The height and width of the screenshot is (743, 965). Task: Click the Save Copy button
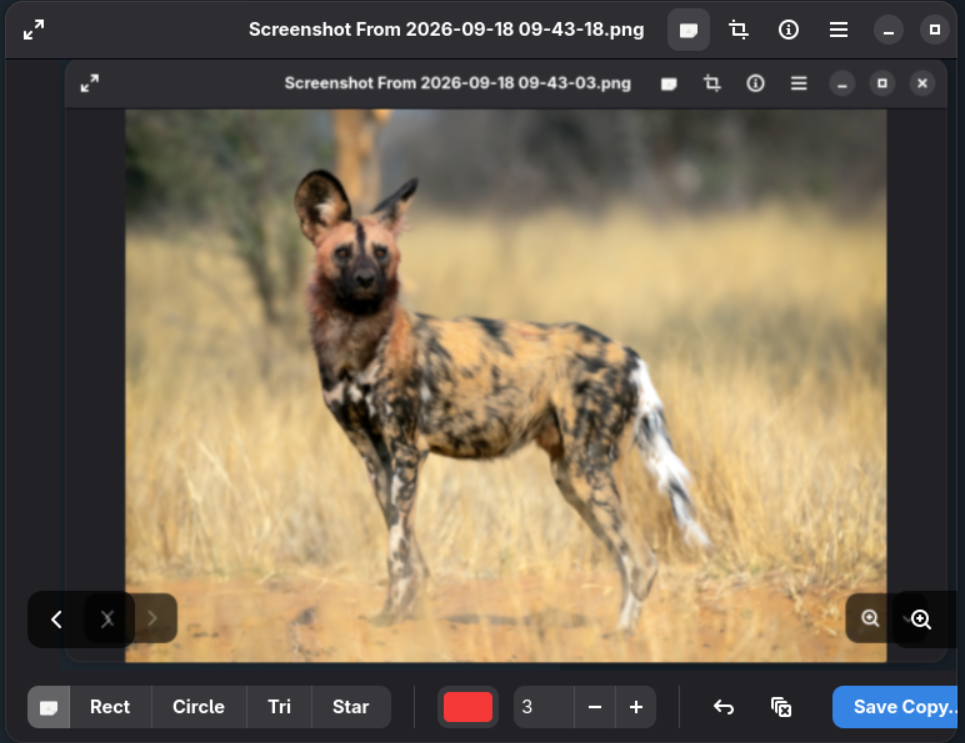tap(895, 707)
